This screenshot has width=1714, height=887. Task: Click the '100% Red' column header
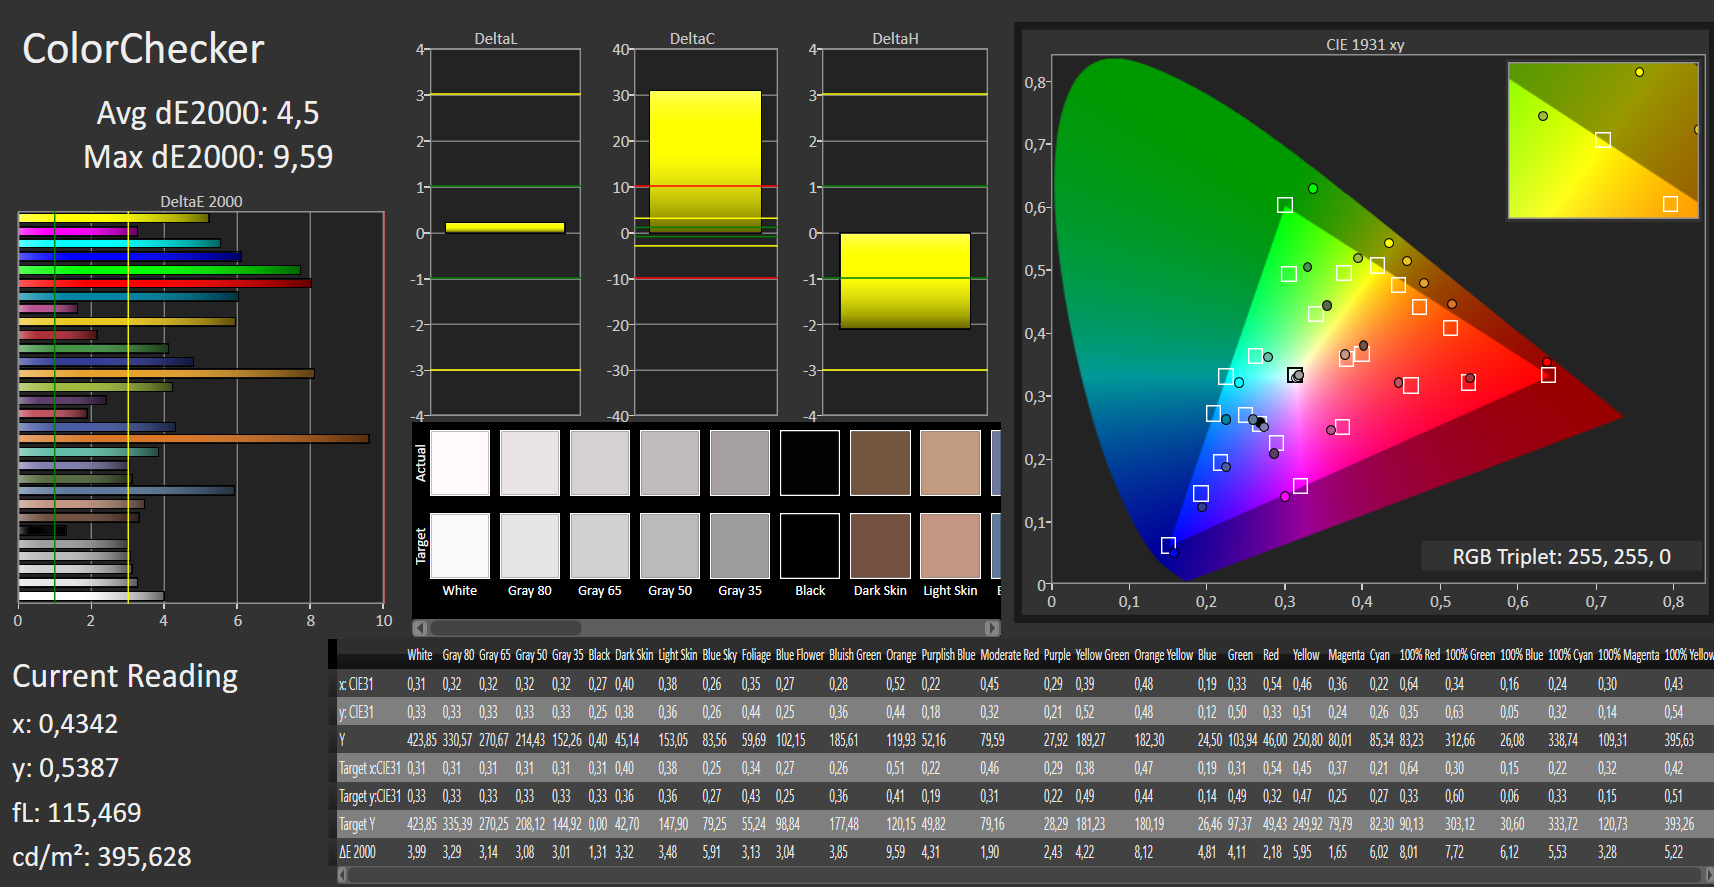coord(1419,655)
